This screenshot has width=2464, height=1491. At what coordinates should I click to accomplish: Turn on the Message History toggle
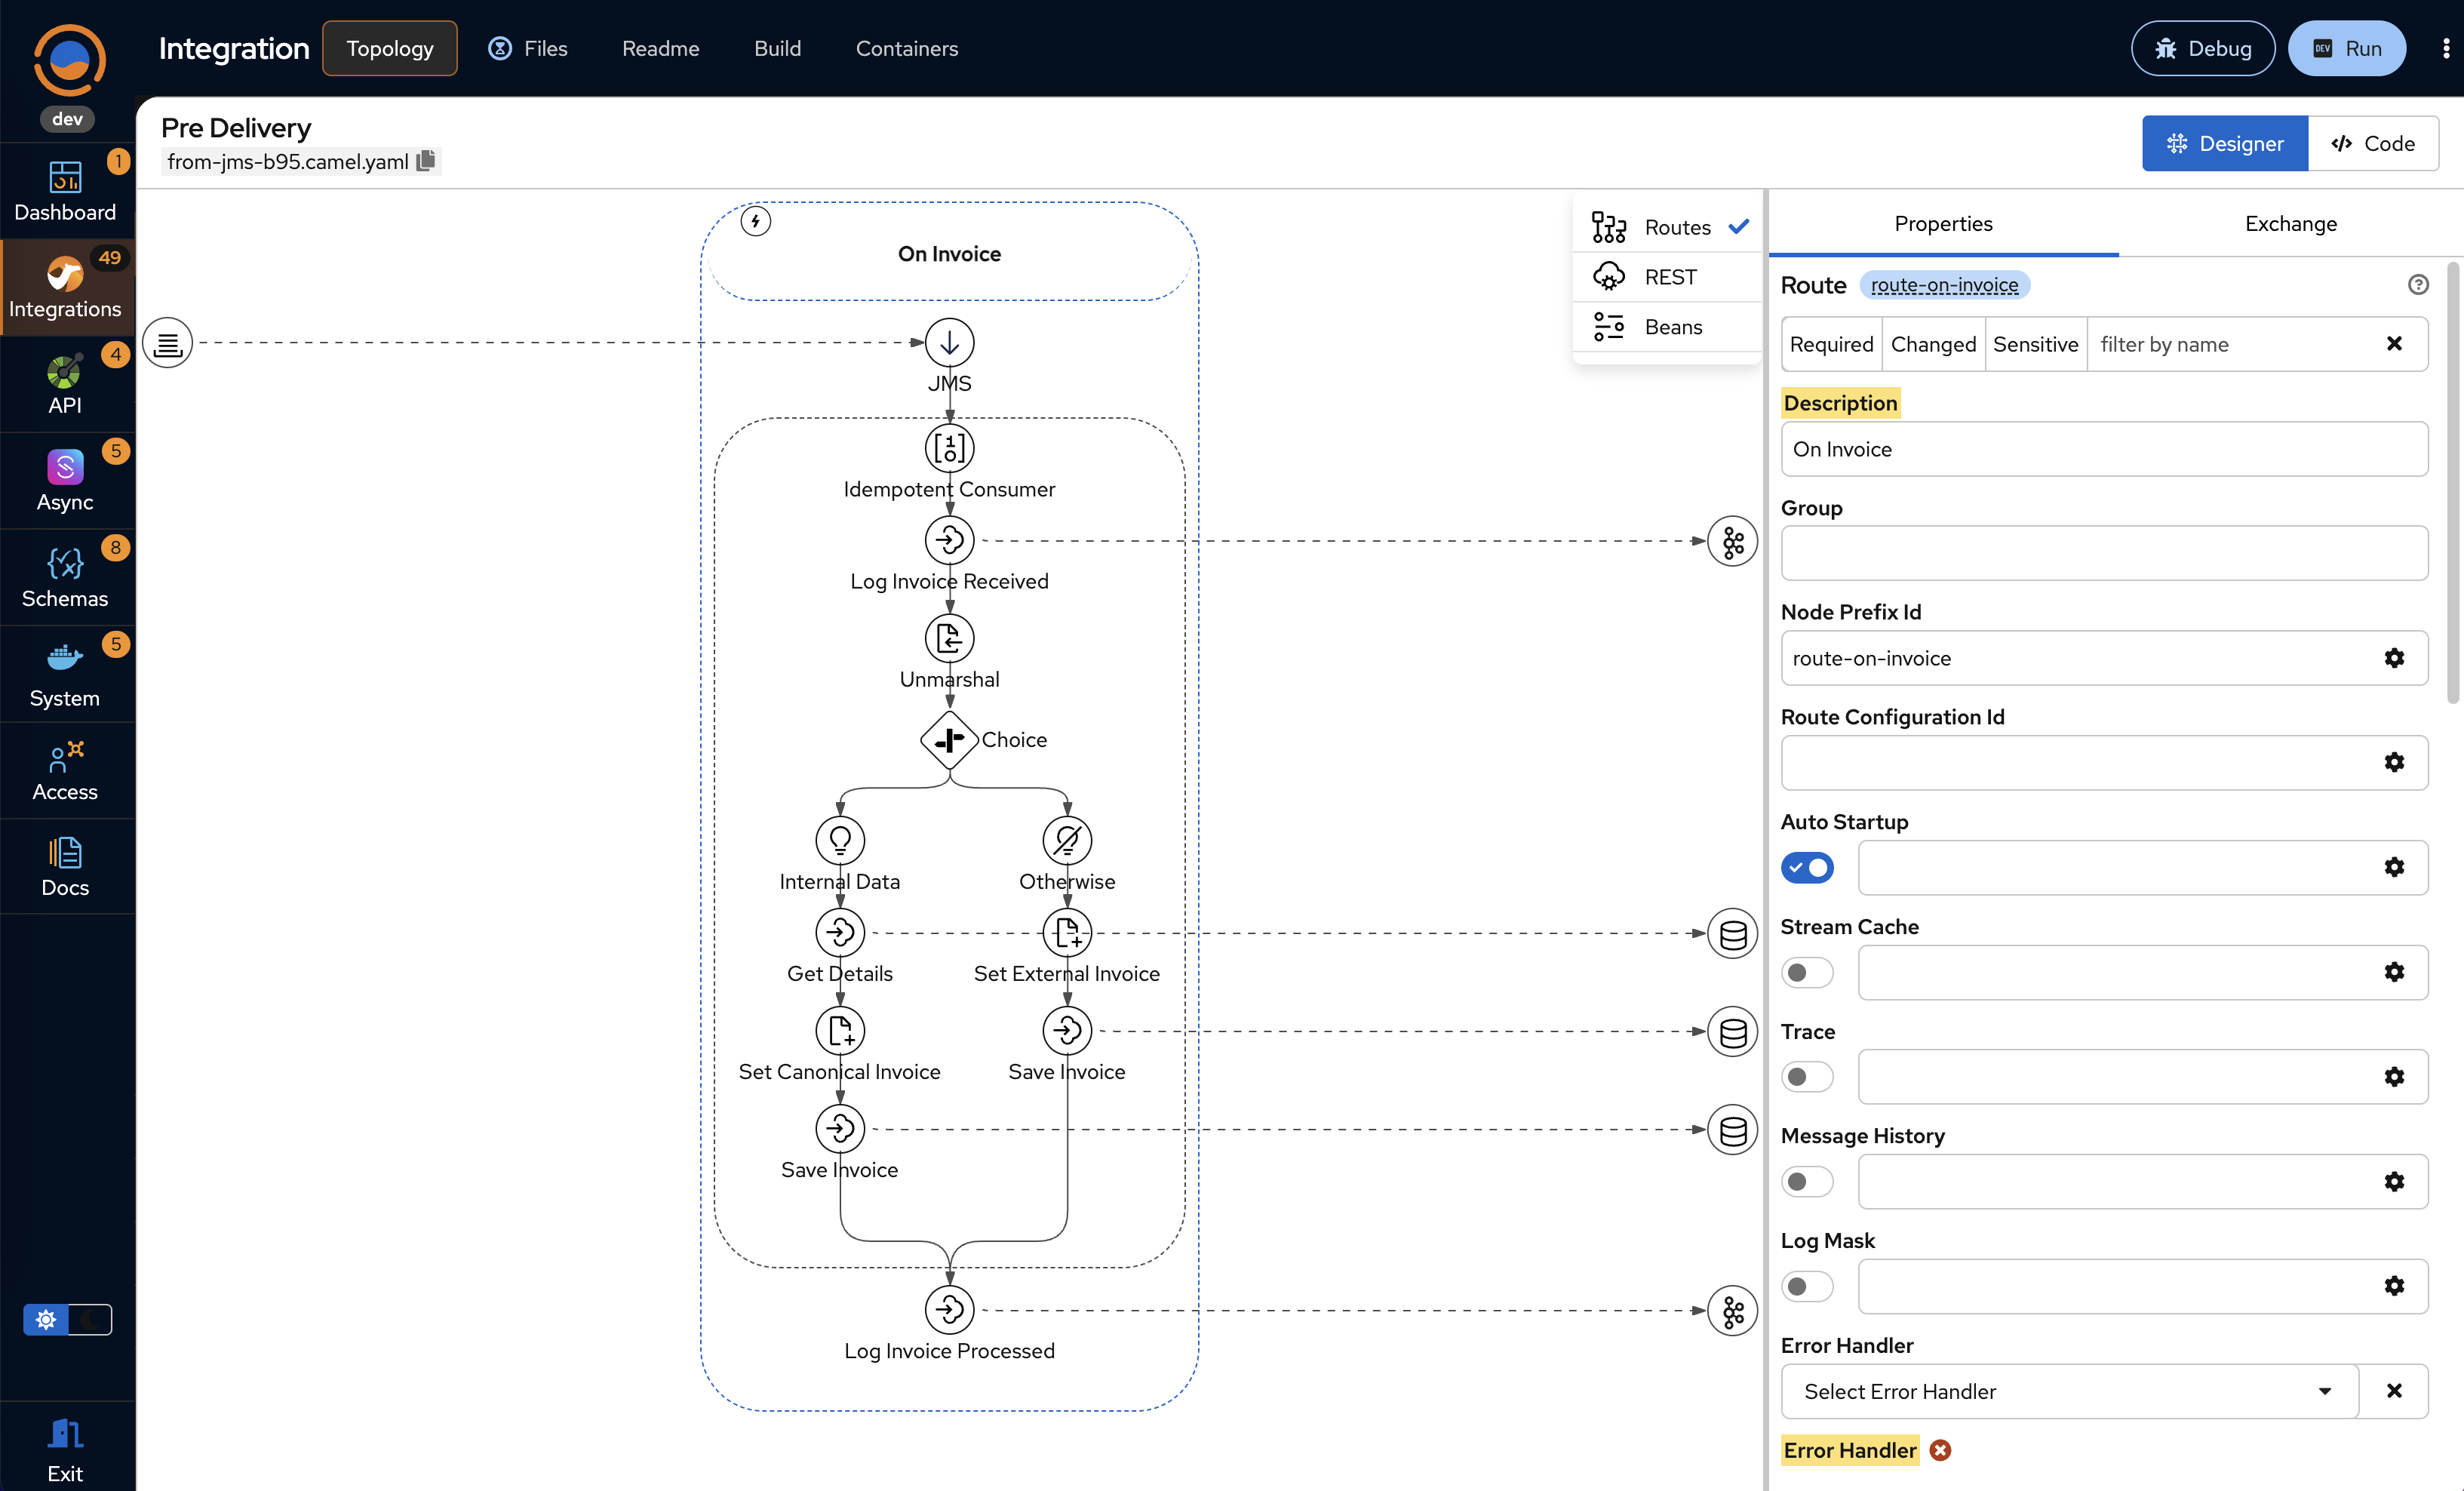1807,1181
